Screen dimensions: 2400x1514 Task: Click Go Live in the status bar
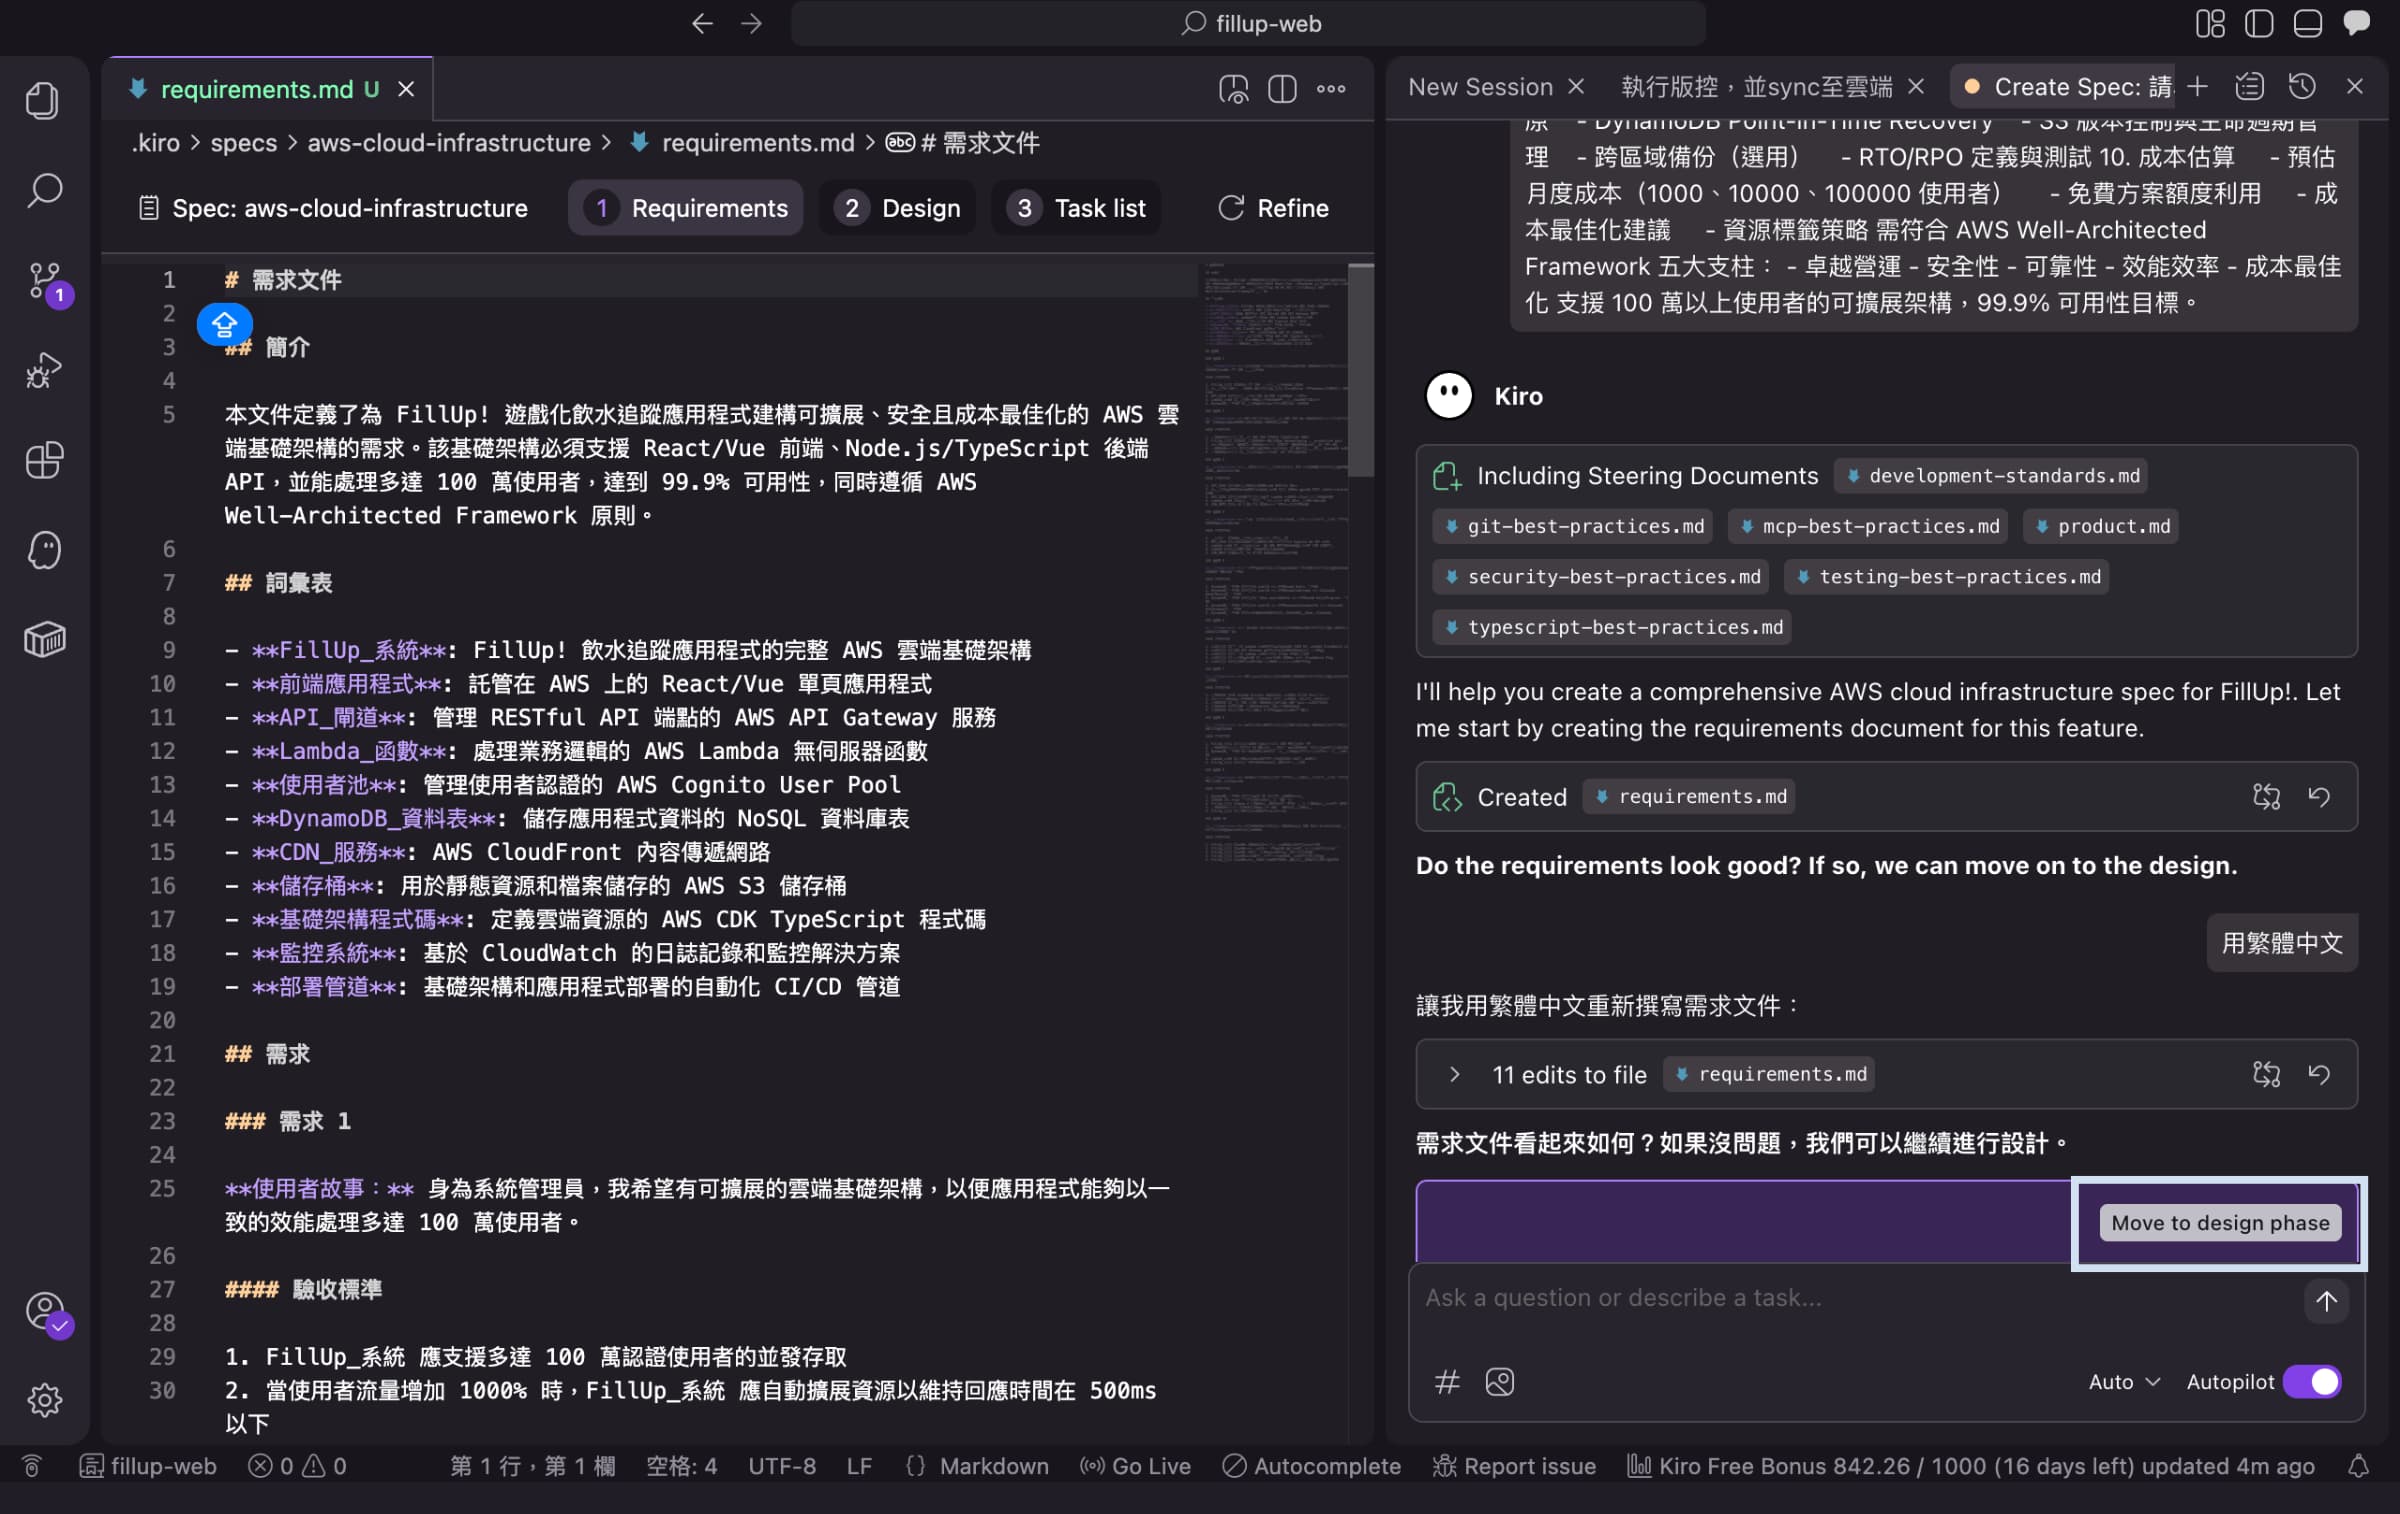(x=1136, y=1466)
